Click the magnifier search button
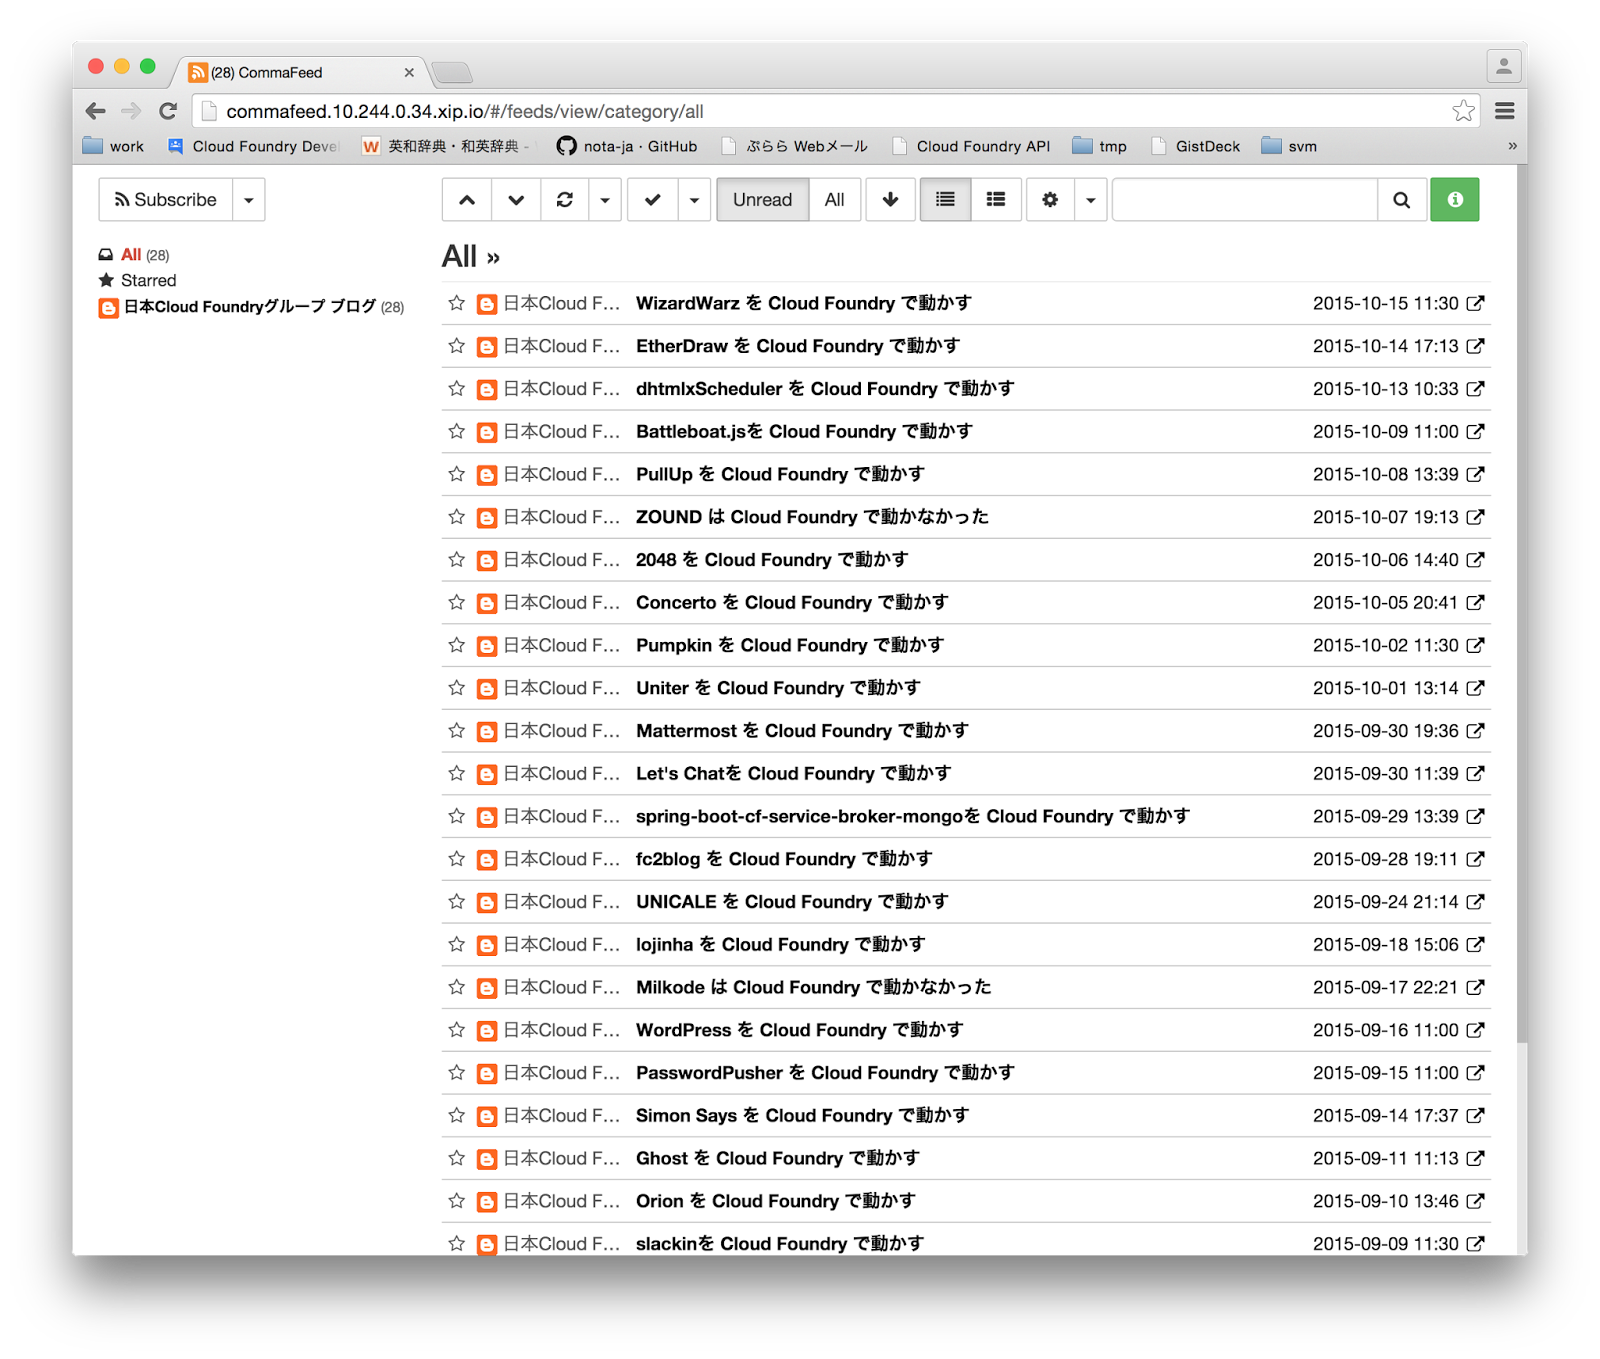1600x1359 pixels. coord(1402,200)
